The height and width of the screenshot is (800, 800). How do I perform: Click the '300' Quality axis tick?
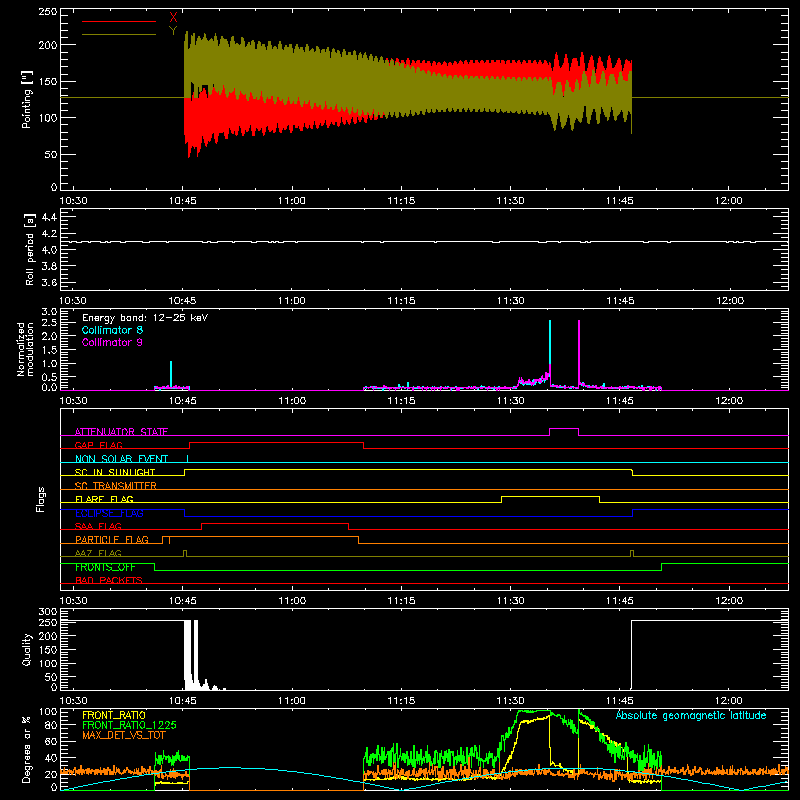47,612
